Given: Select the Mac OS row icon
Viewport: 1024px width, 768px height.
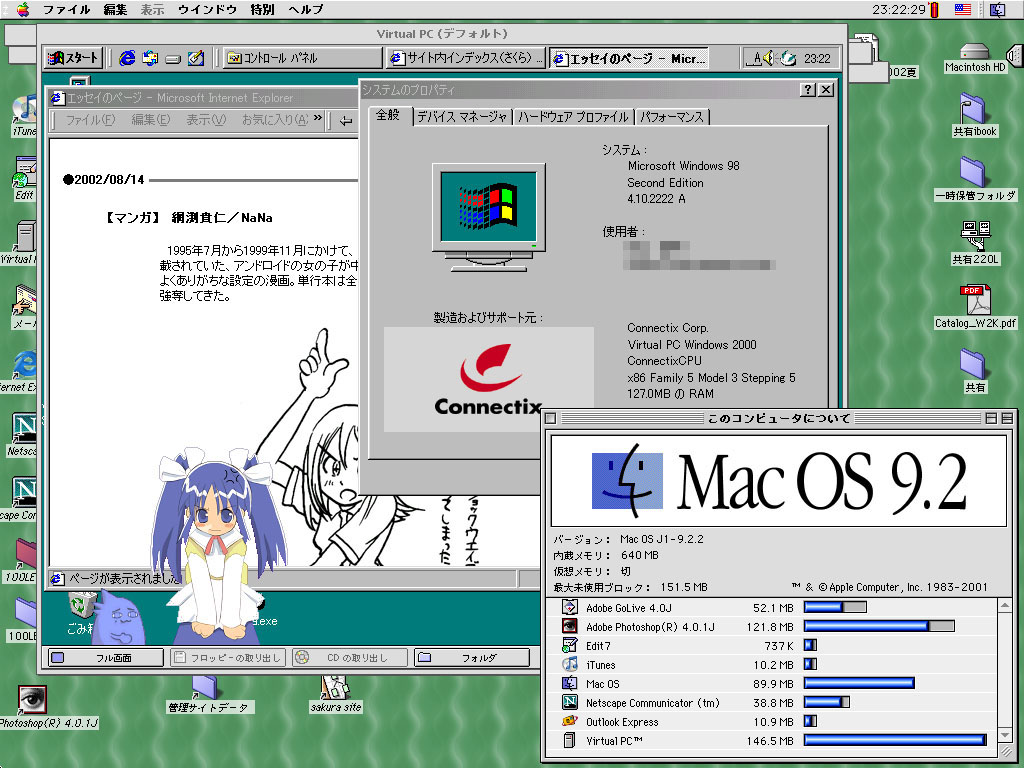Looking at the screenshot, I should pos(569,683).
